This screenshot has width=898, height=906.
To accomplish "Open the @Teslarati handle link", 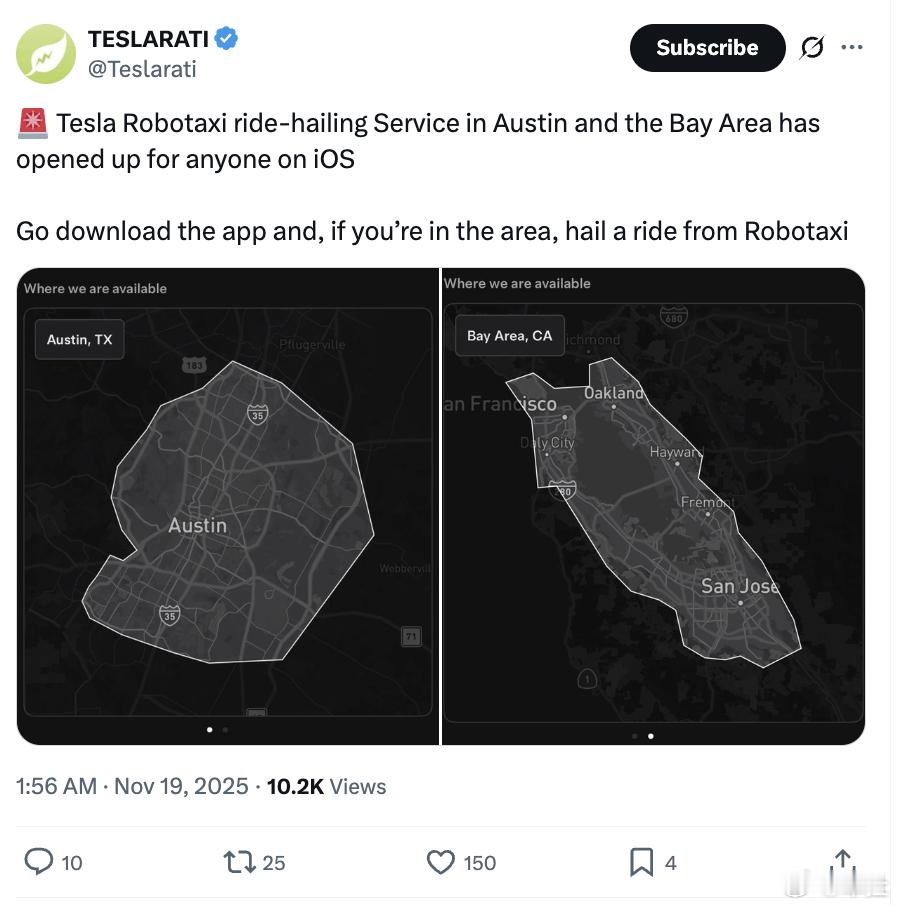I will pos(142,69).
